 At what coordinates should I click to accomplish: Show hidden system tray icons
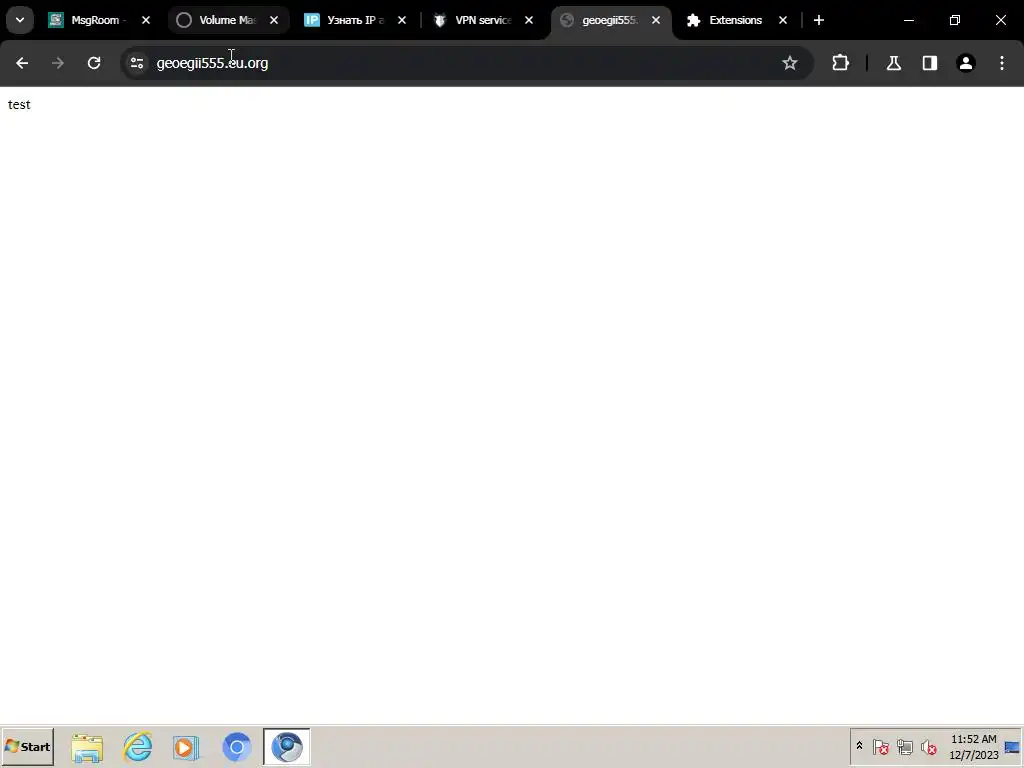coord(859,746)
